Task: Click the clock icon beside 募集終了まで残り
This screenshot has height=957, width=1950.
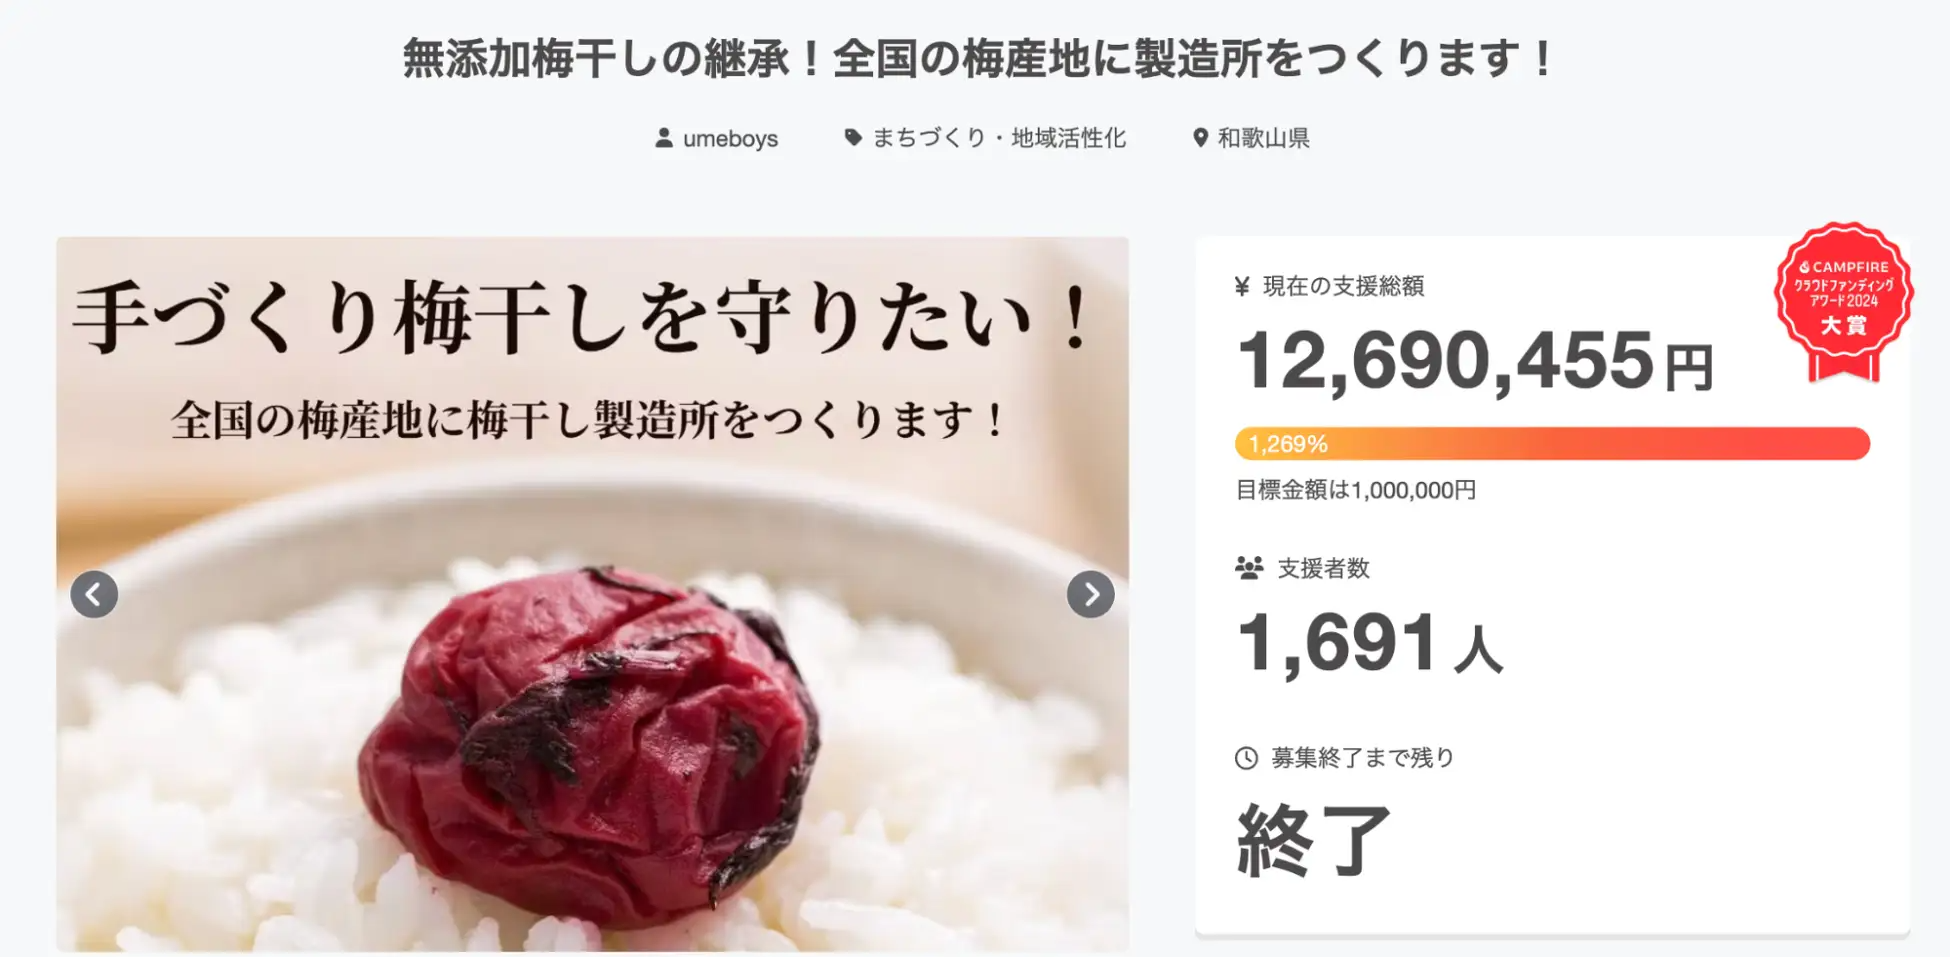Action: [x=1246, y=758]
